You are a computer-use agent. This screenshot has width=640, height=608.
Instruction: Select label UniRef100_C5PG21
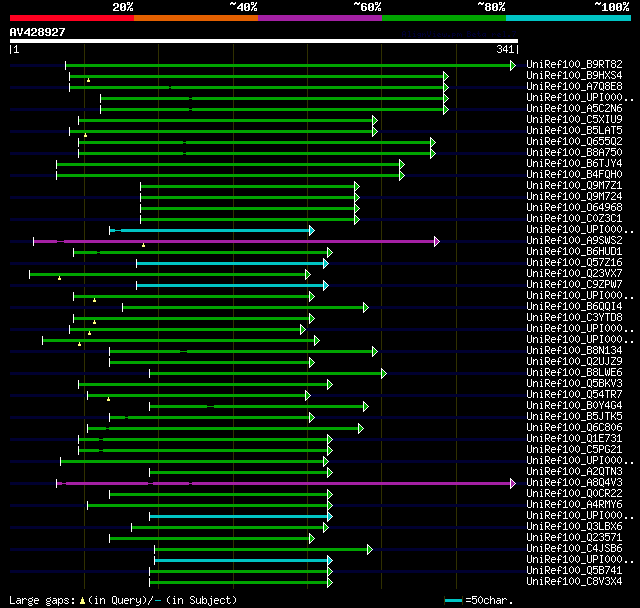[x=574, y=450]
